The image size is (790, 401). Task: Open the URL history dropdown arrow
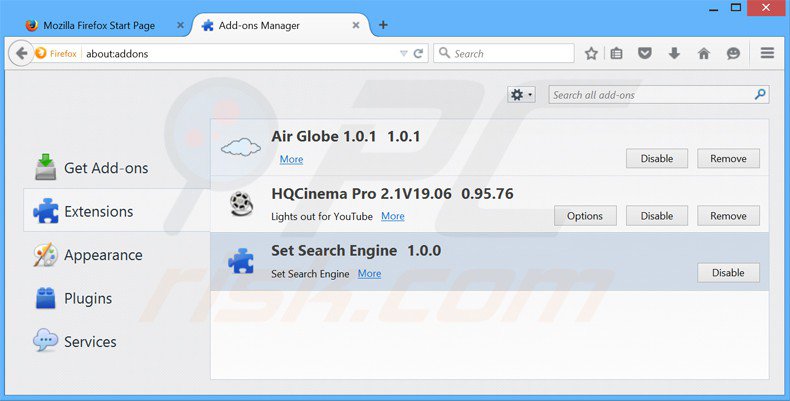tap(404, 53)
